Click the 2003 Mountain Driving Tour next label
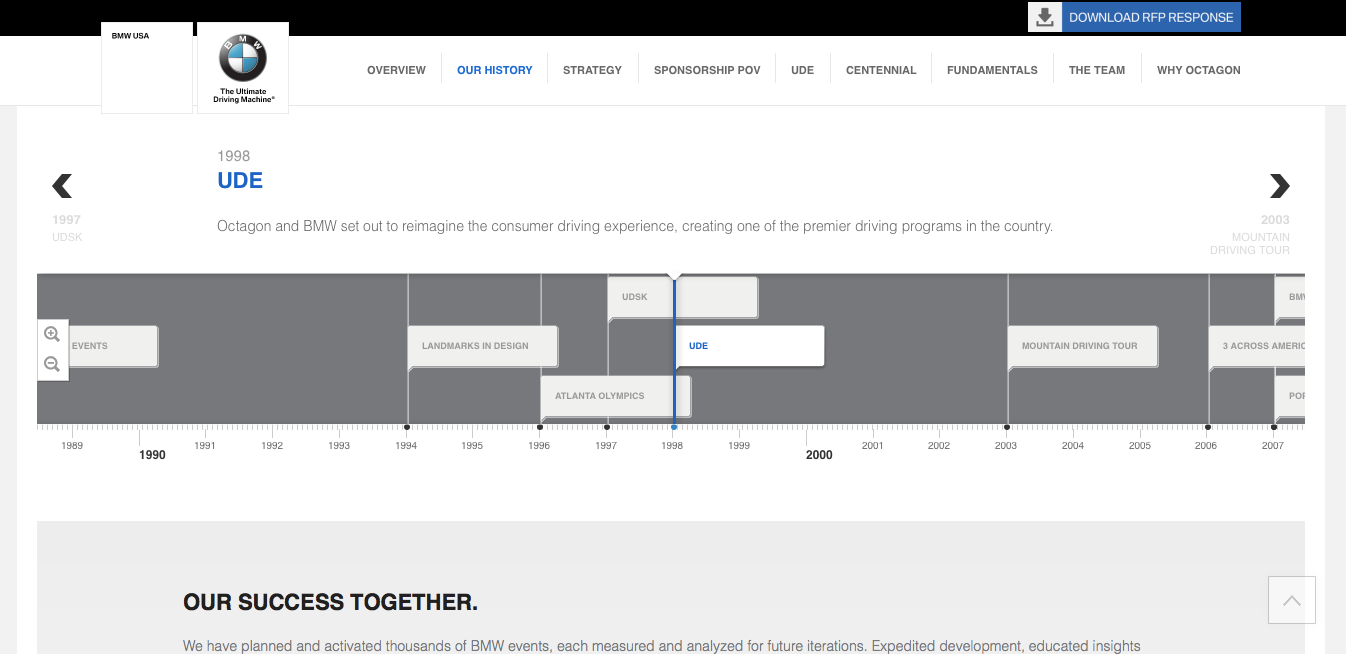Screen dimensions: 1346x654 pos(1250,234)
